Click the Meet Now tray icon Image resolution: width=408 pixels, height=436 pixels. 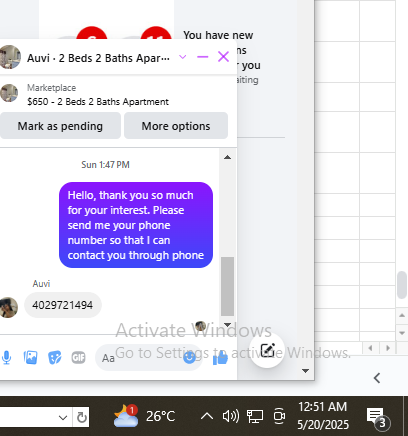[279, 416]
